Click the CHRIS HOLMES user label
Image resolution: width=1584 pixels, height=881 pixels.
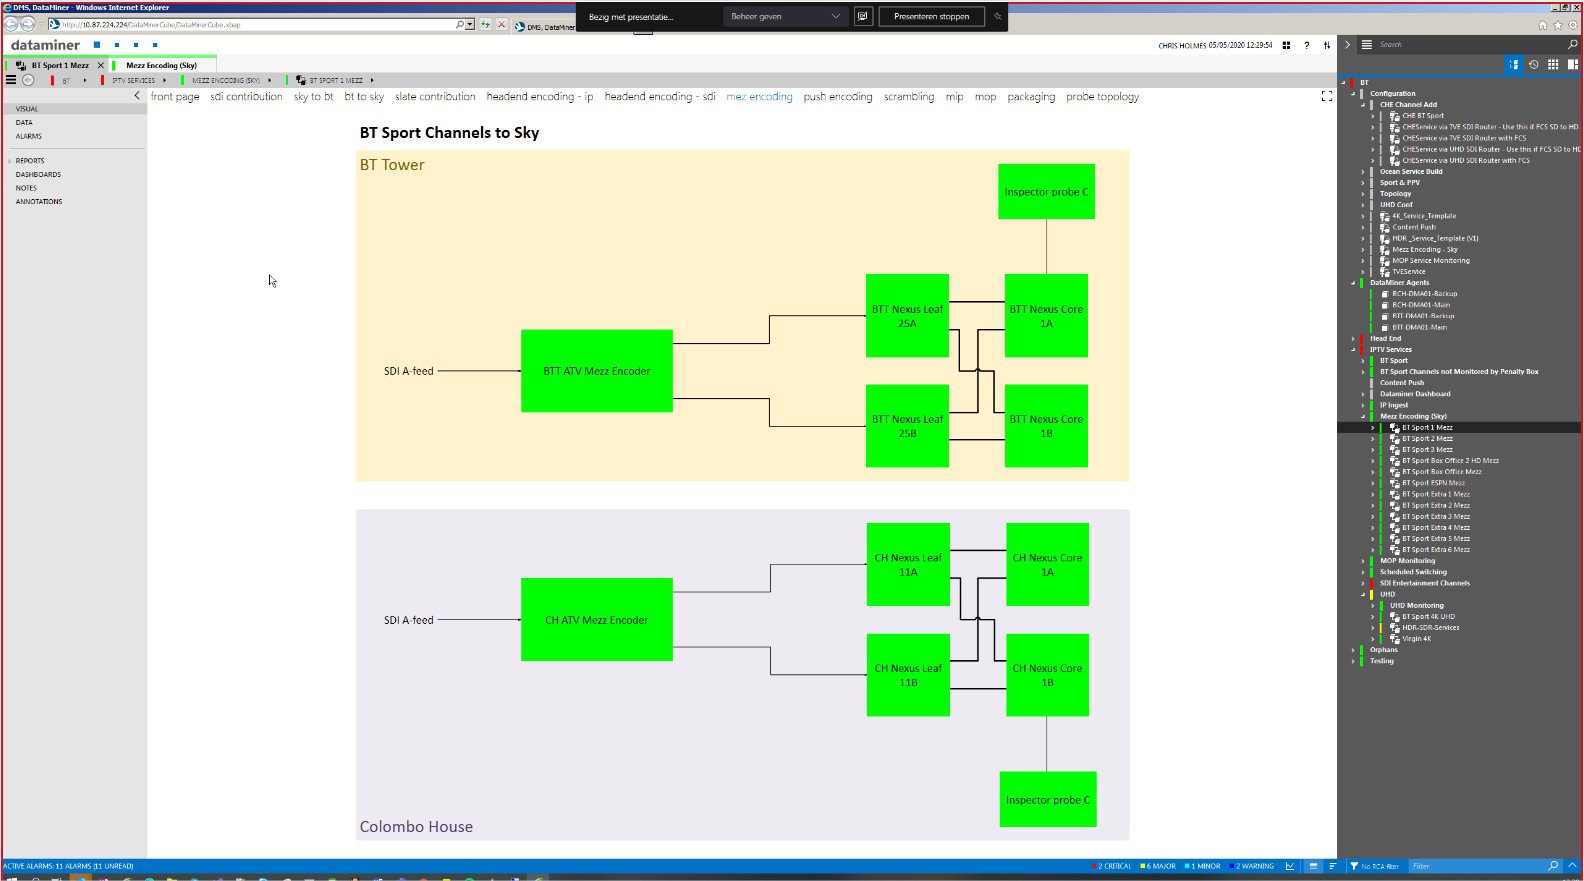click(x=1182, y=45)
